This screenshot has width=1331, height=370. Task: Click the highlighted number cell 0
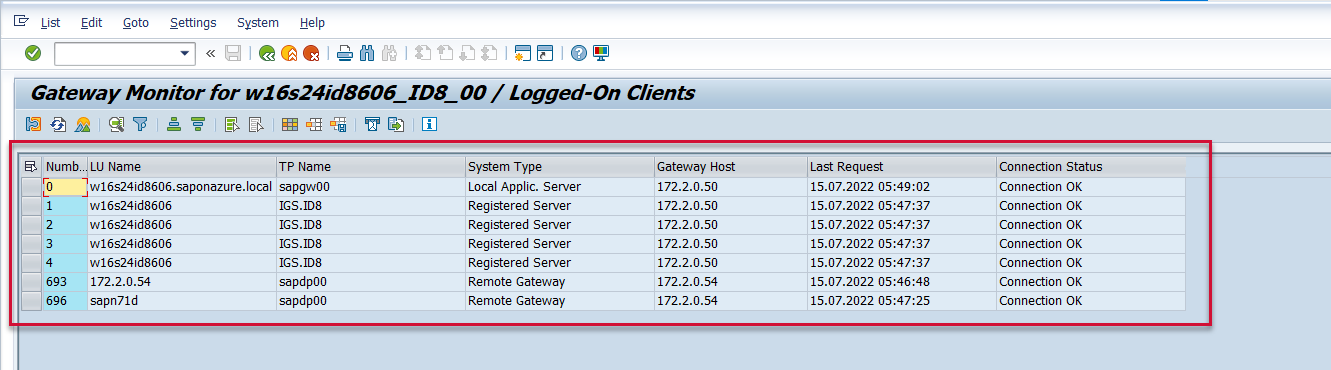tap(65, 186)
